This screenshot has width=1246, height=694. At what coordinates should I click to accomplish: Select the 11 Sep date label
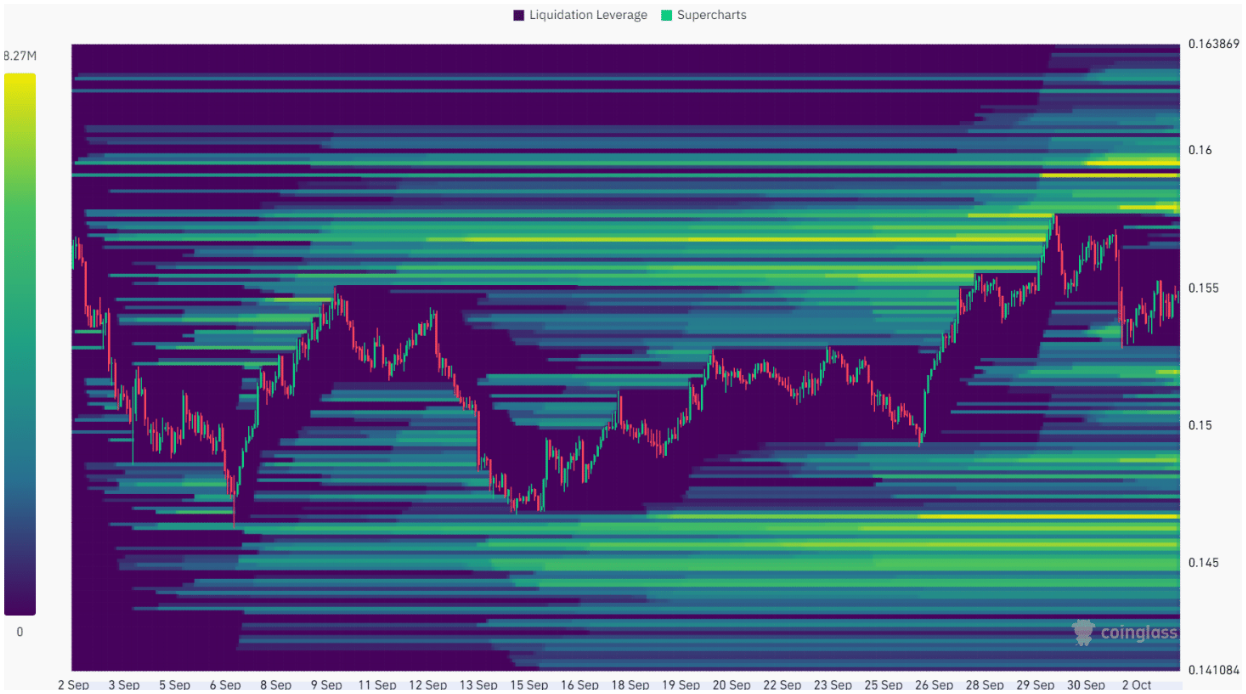(377, 685)
